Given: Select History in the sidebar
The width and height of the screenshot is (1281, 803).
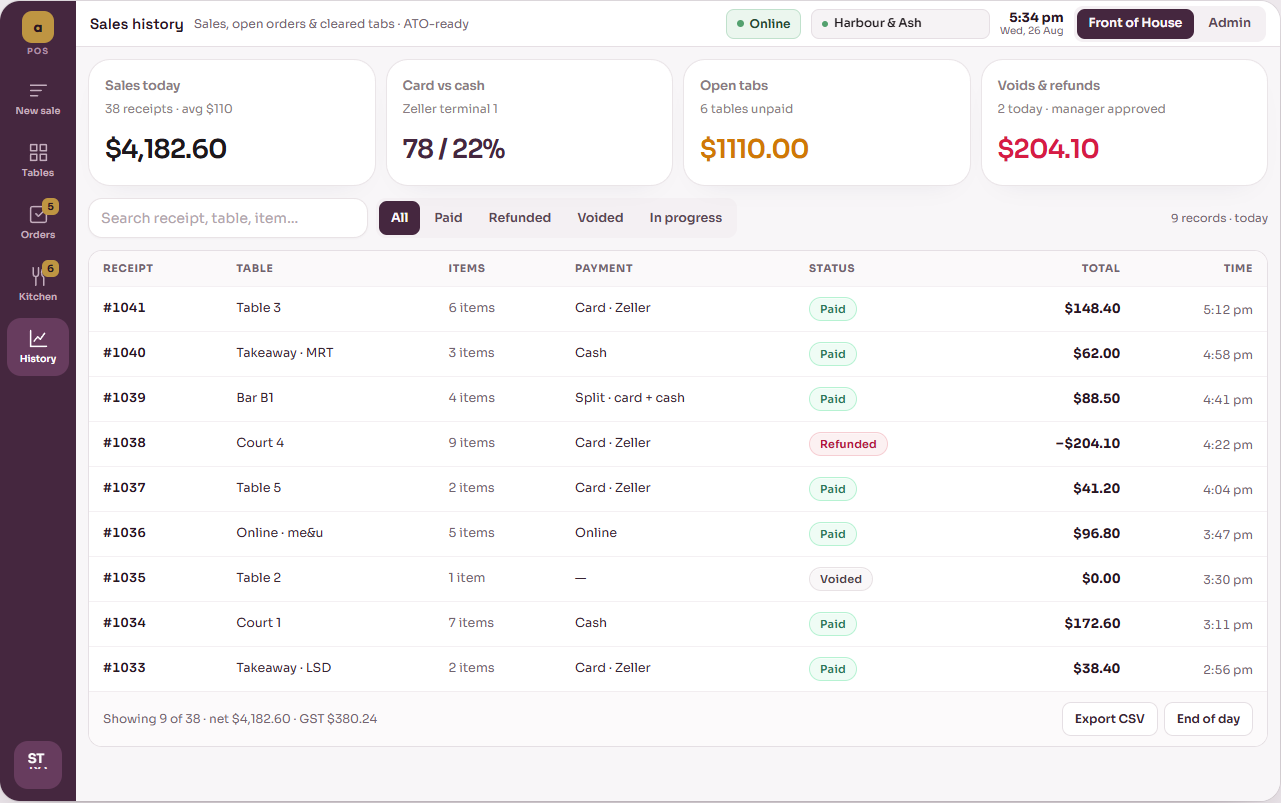Looking at the screenshot, I should [38, 346].
